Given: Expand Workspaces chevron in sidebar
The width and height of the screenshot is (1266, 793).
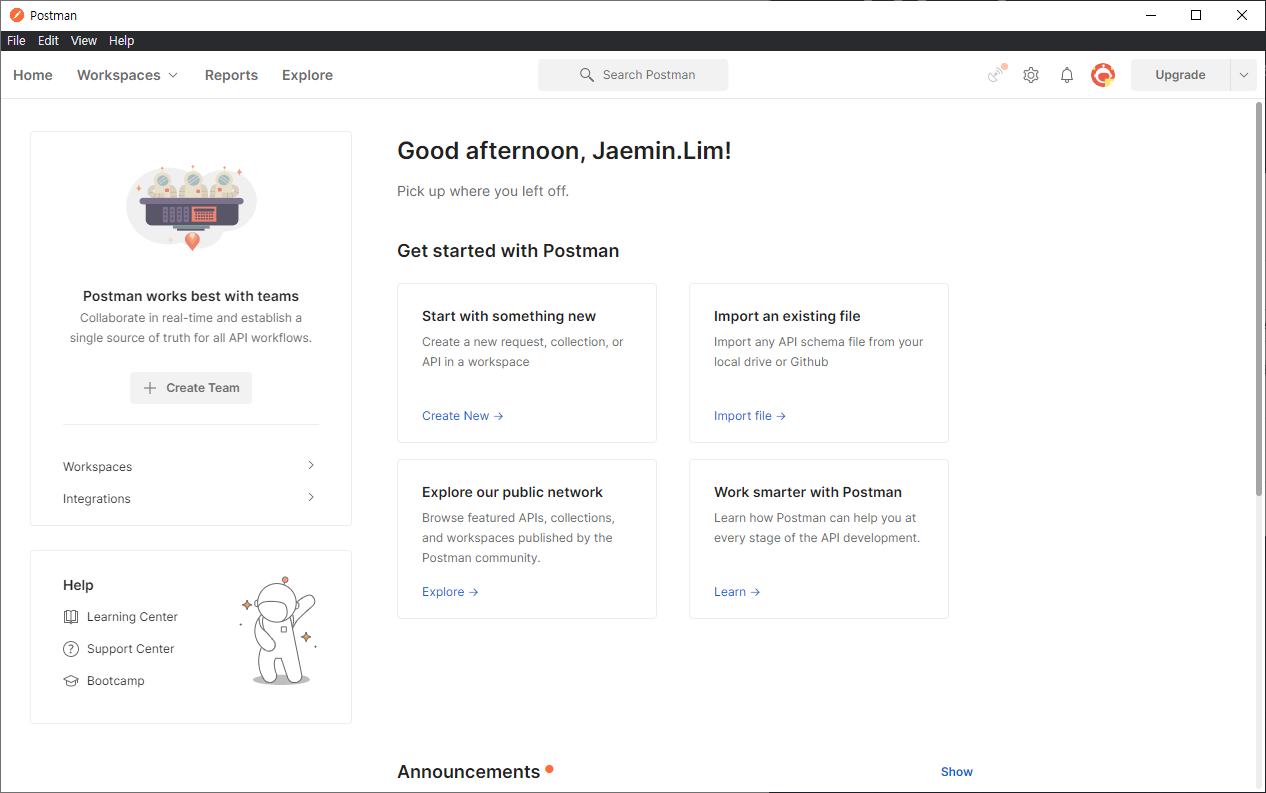Looking at the screenshot, I should pos(311,466).
